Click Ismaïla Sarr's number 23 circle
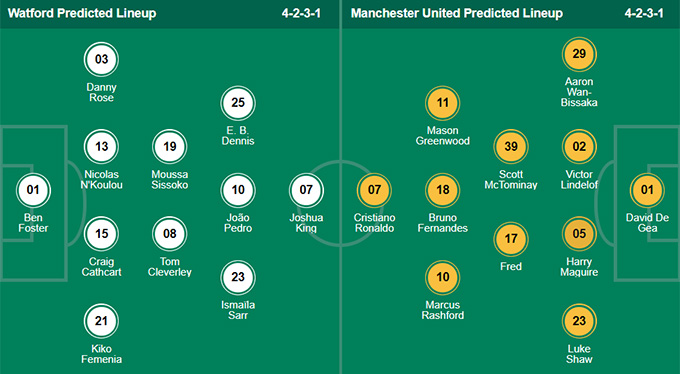Screen dimensions: 680x374 (238, 277)
